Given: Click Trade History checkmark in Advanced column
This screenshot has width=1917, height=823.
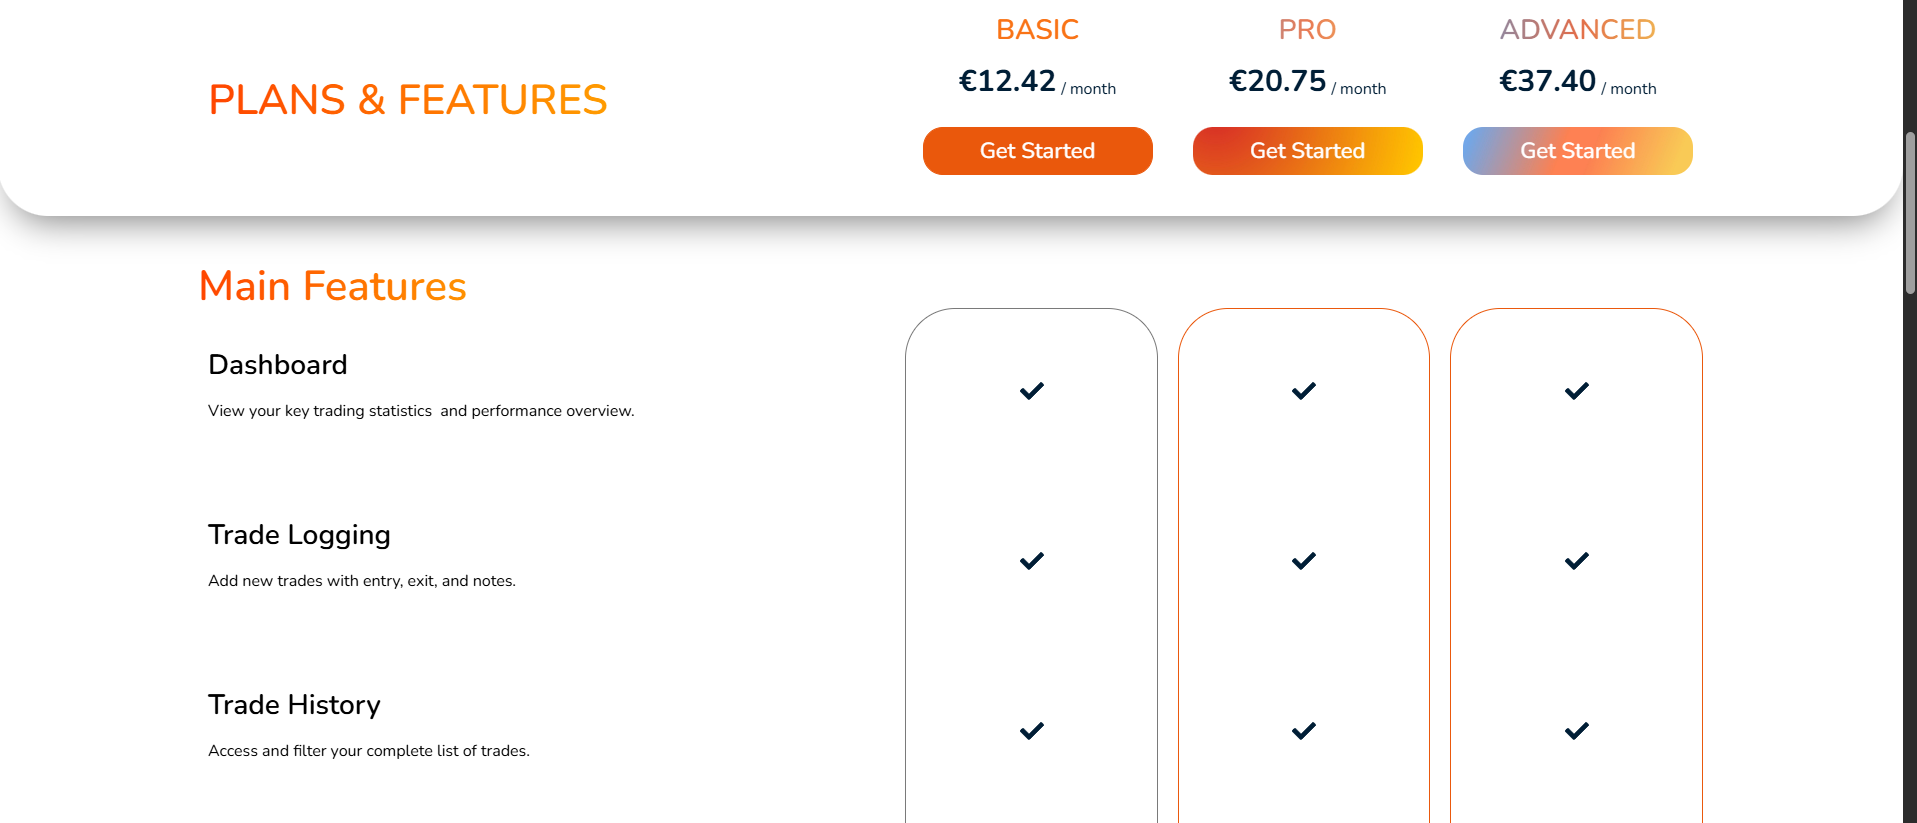Looking at the screenshot, I should 1577,731.
